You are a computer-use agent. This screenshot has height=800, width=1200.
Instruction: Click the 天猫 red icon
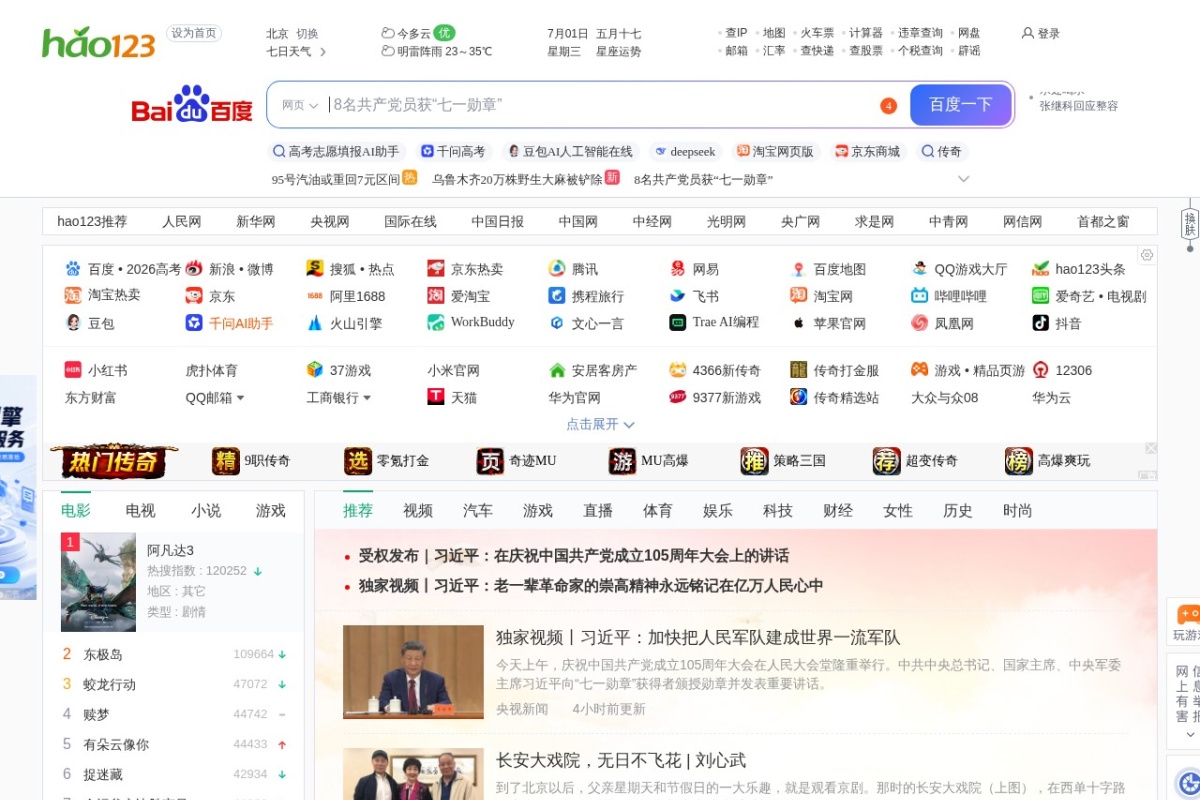(x=436, y=397)
